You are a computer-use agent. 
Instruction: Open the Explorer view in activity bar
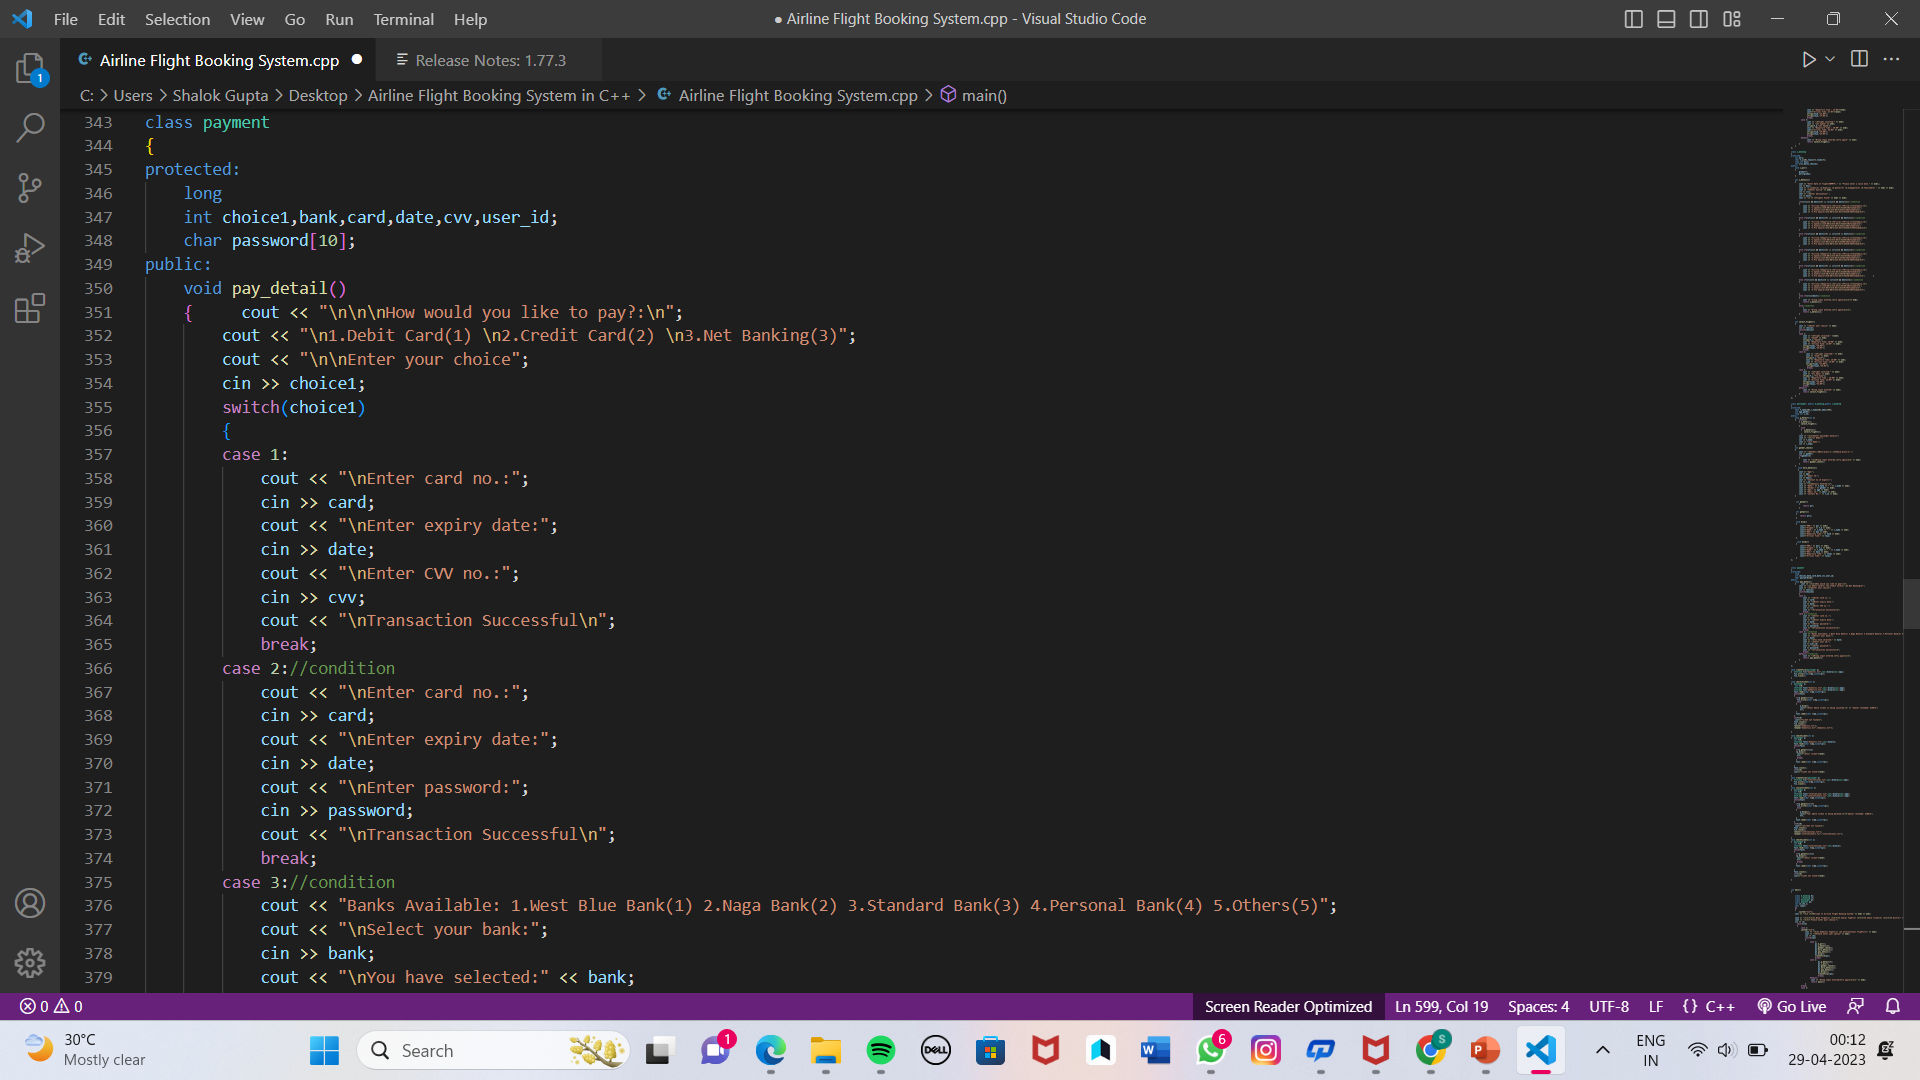(x=30, y=68)
